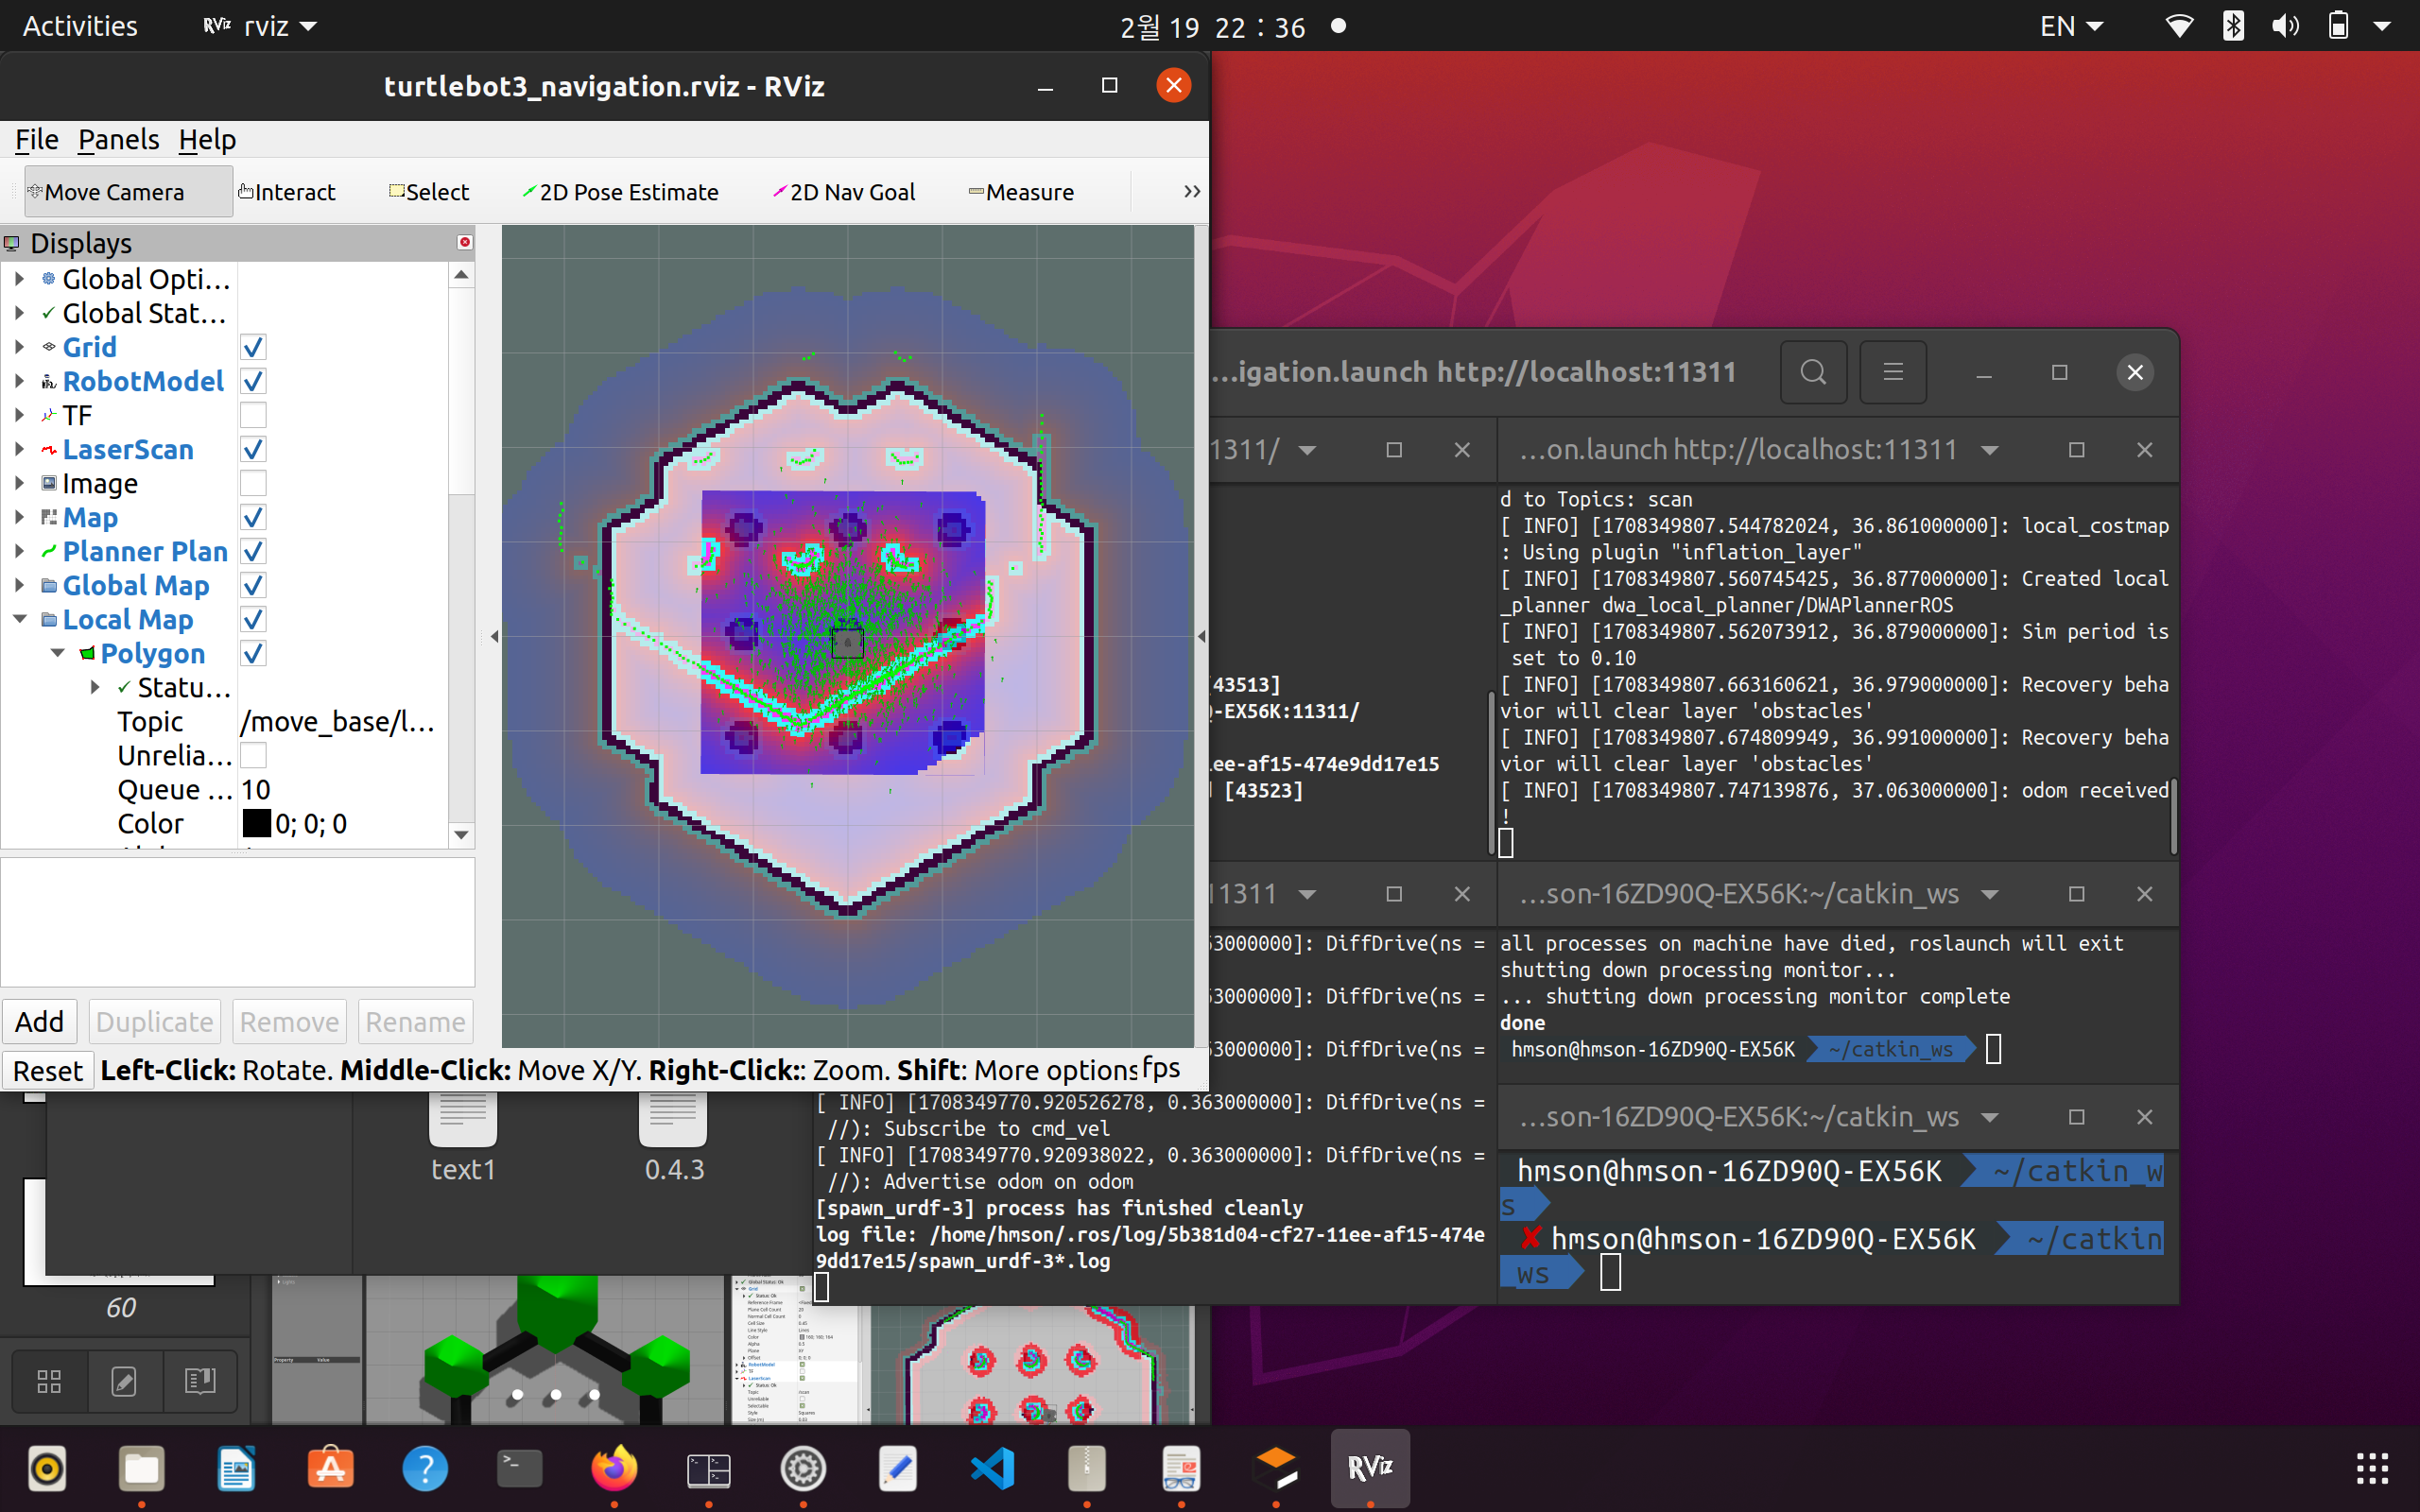Pick the 2D Pose Estimate tool

[x=620, y=191]
